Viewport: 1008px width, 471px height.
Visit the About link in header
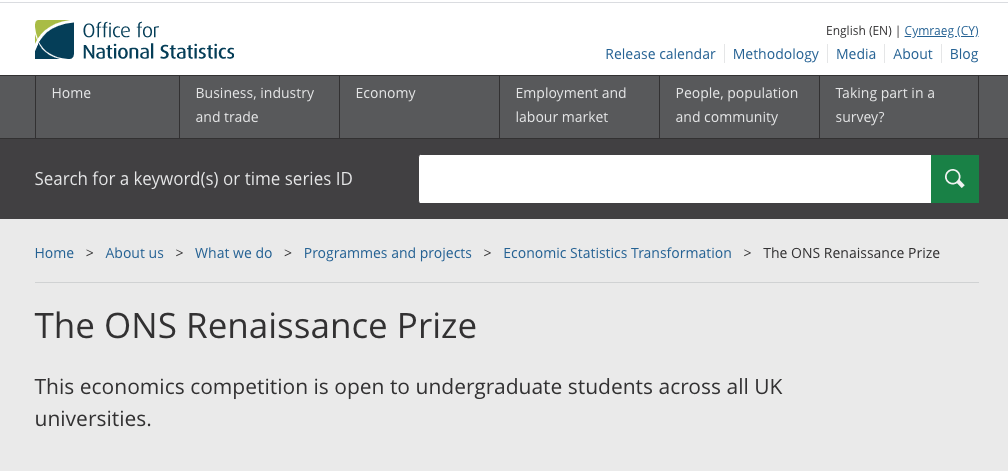913,54
